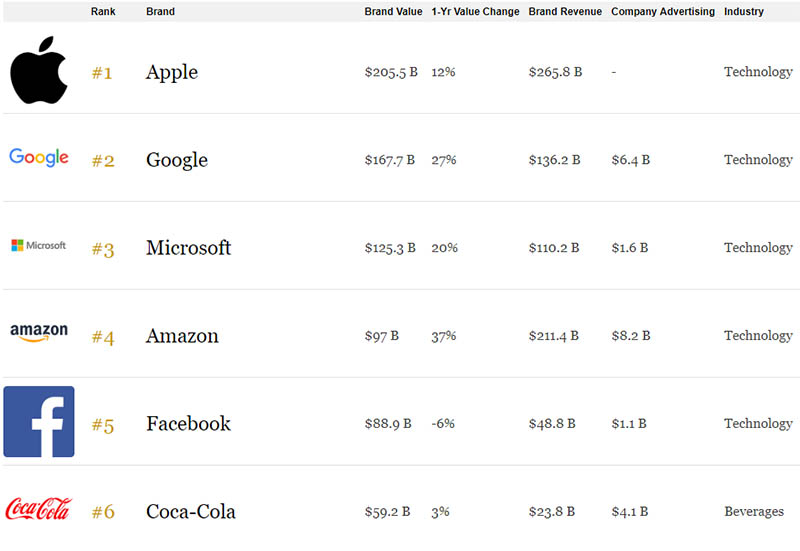
Task: Sort by the Brand Value column header
Action: point(394,12)
